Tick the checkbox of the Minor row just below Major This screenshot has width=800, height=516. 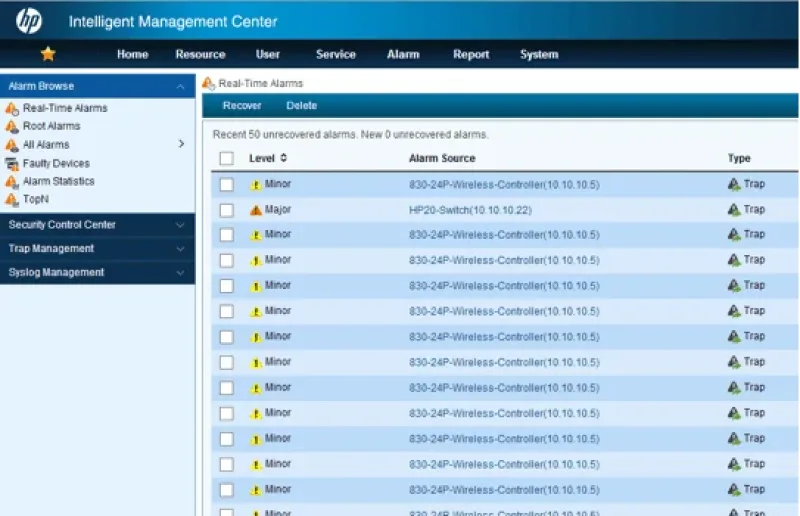tap(227, 235)
